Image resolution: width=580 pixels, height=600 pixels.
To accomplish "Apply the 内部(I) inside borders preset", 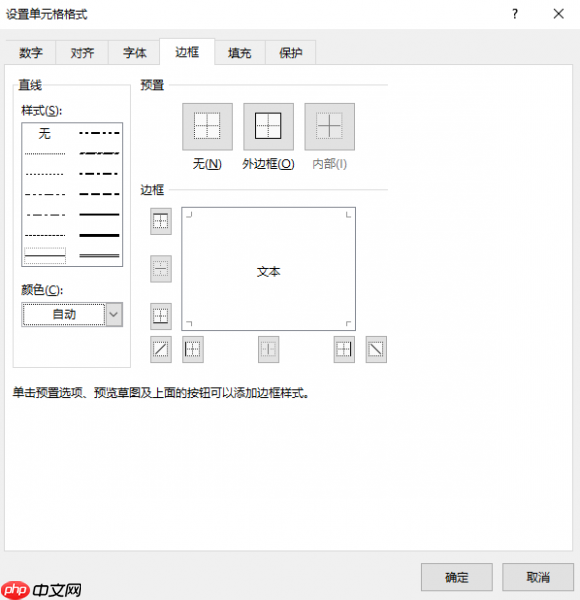I will pos(329,126).
